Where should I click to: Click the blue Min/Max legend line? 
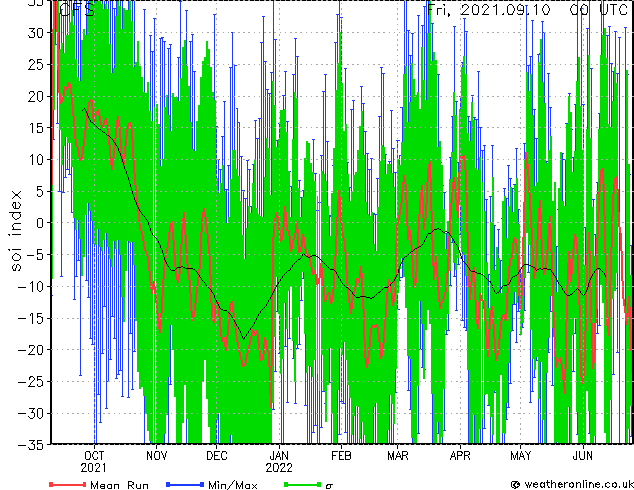pyautogui.click(x=185, y=484)
